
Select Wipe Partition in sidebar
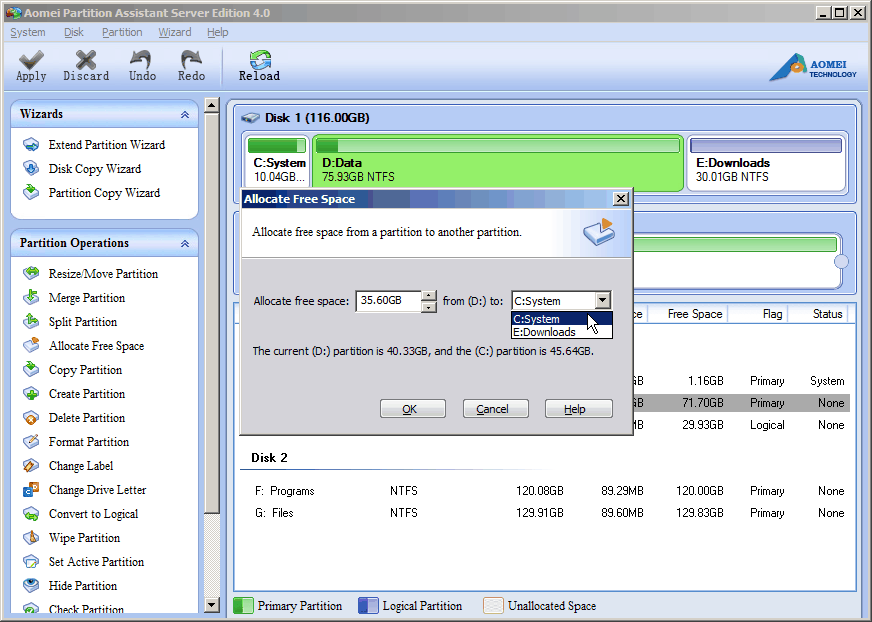pos(84,538)
